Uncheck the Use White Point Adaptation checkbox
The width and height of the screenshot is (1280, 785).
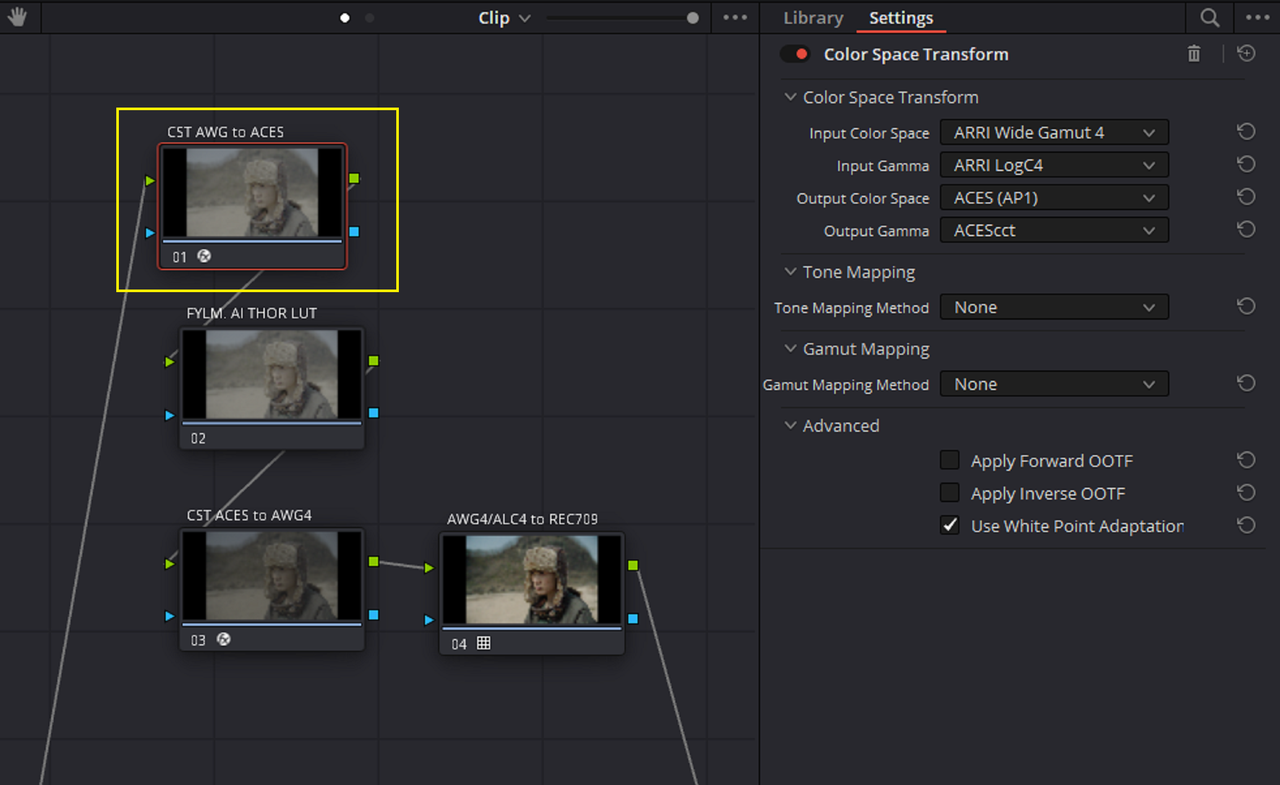click(x=950, y=525)
